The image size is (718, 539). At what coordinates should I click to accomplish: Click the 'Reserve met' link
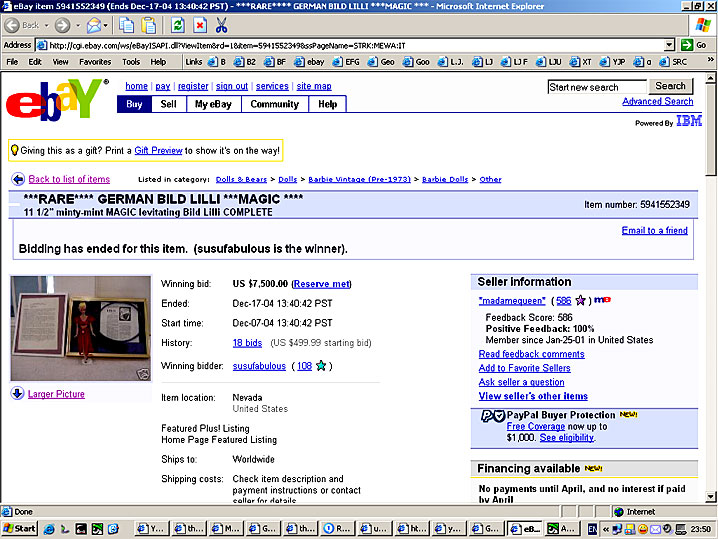click(x=321, y=284)
